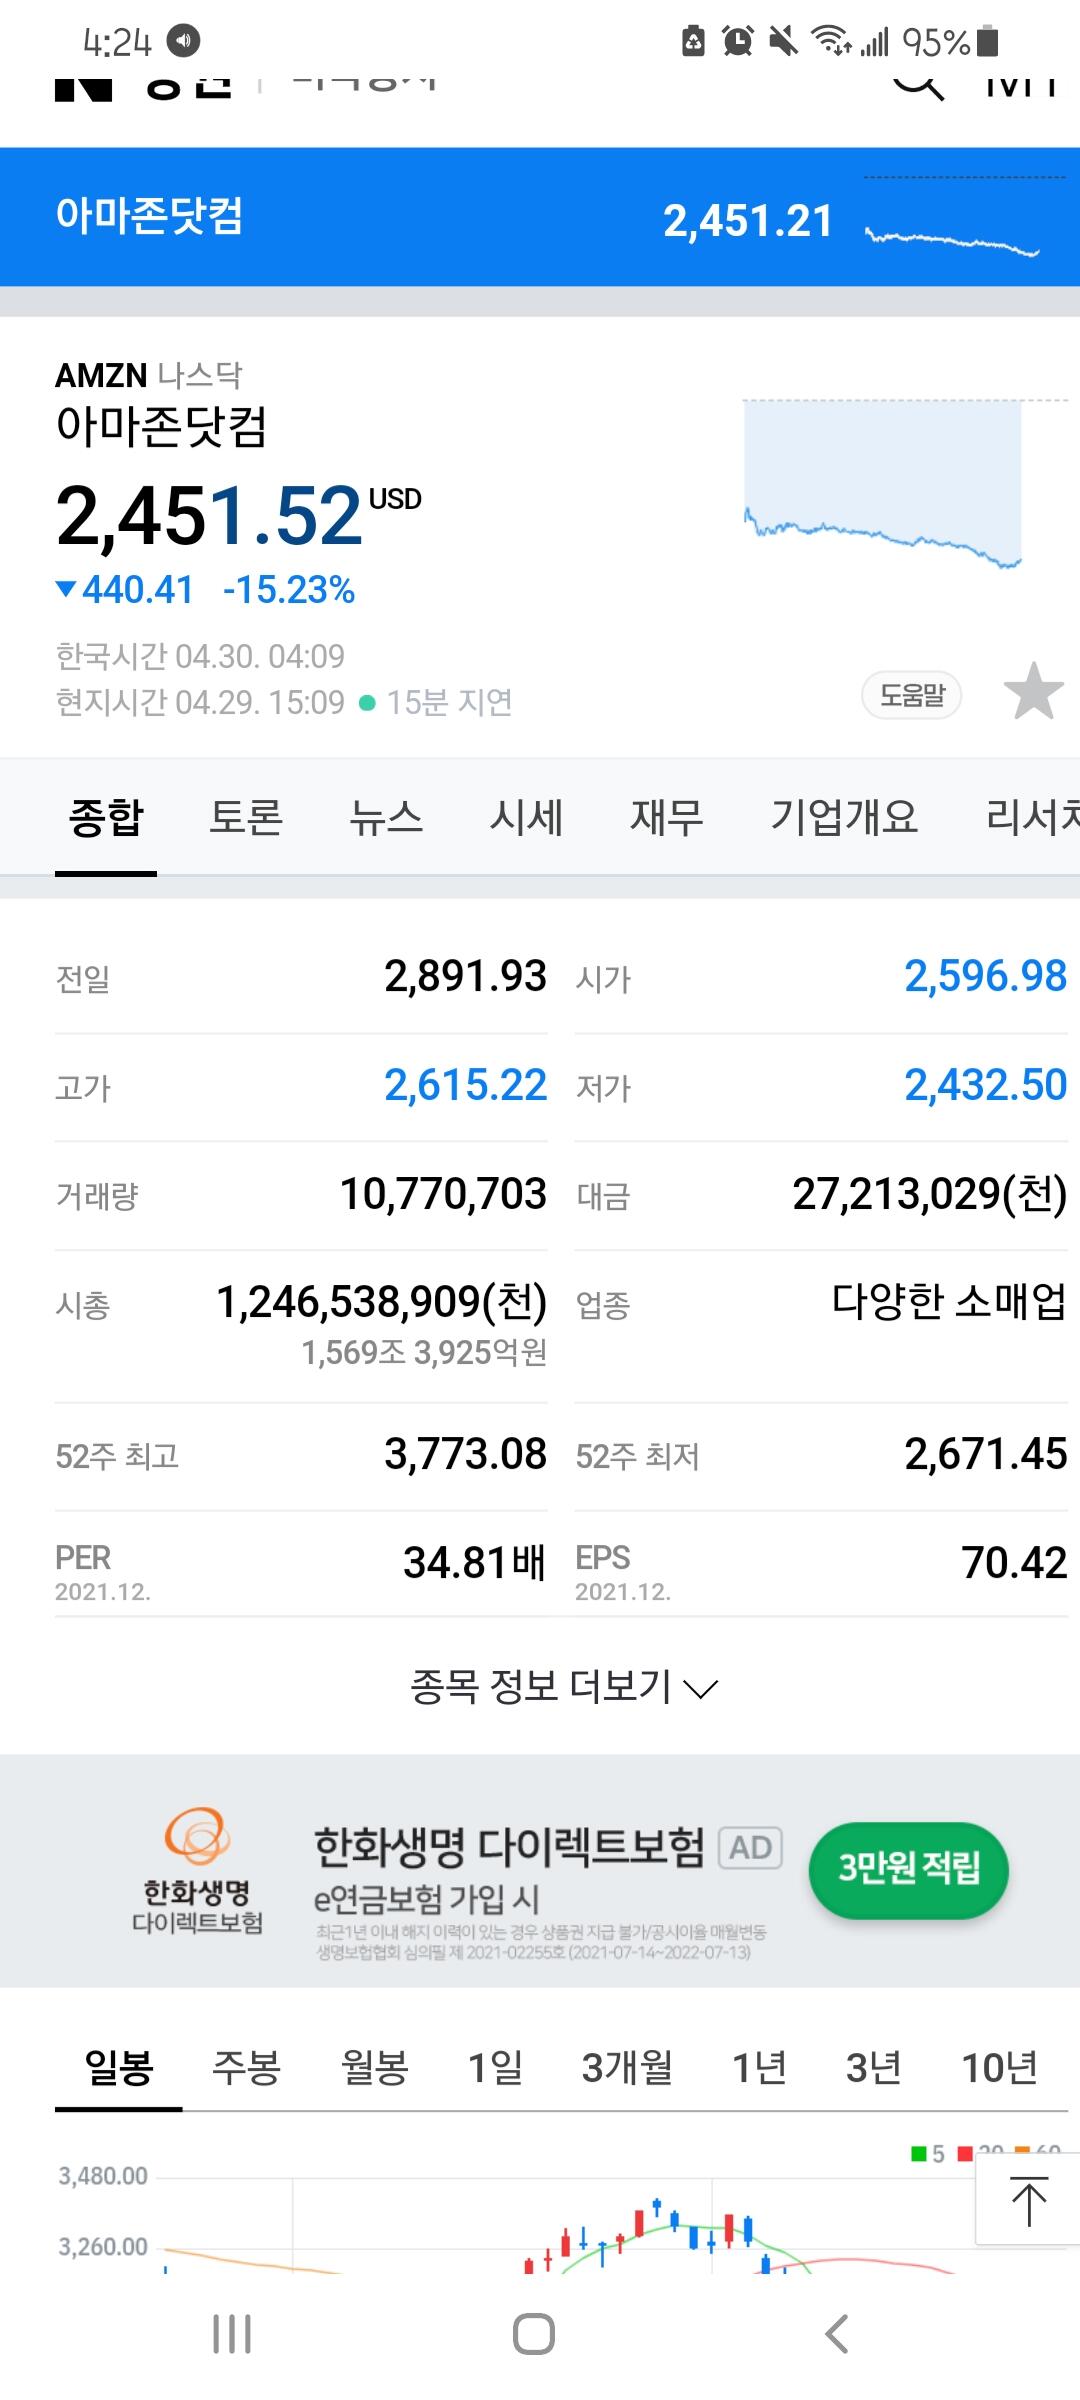Expand 종목 정보 더보기 section

(x=563, y=1688)
